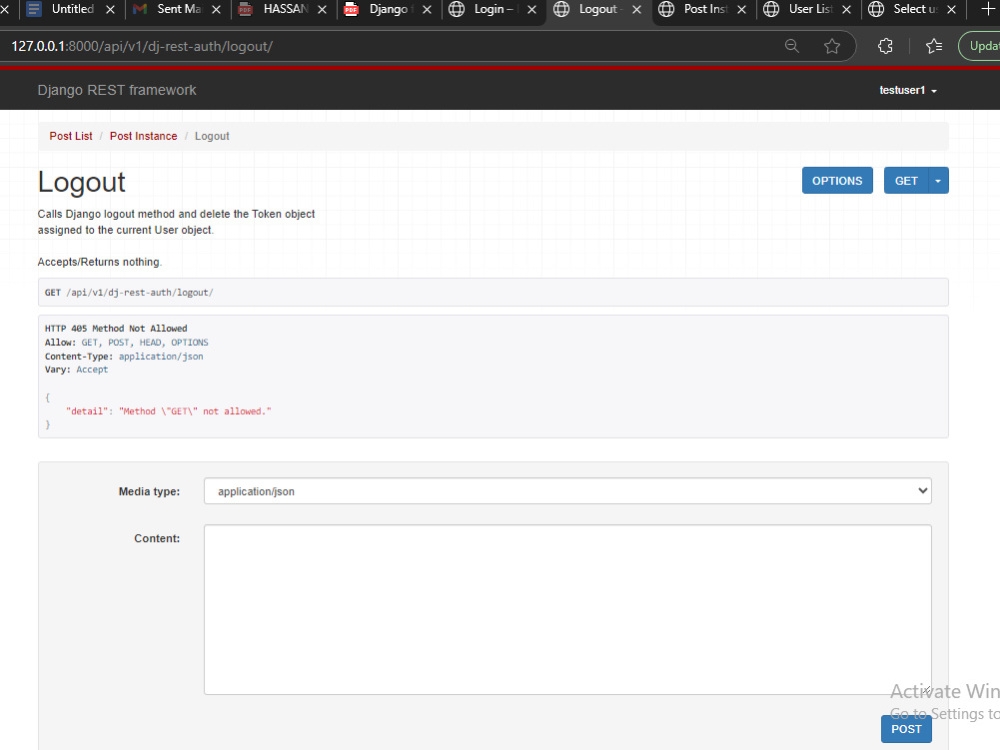The height and width of the screenshot is (750, 1000).
Task: Open the Media type select box
Action: [x=568, y=491]
